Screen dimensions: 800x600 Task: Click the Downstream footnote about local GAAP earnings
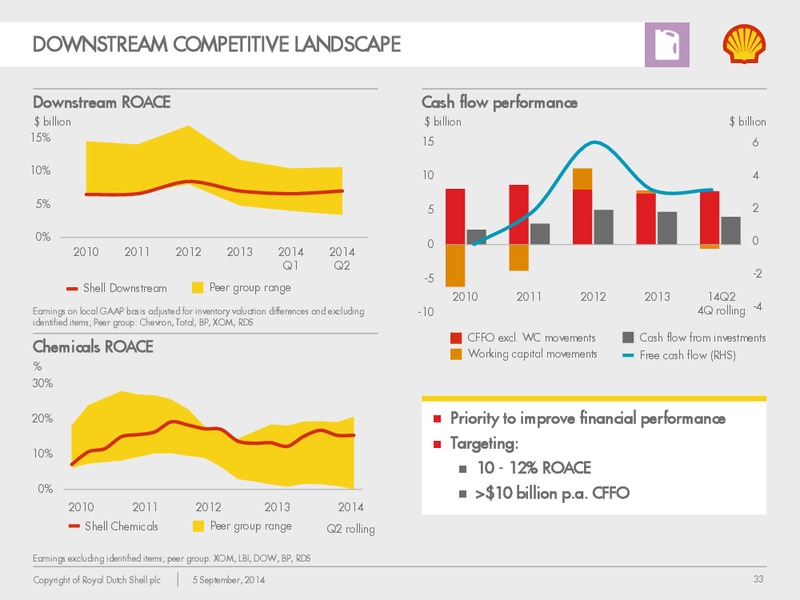pos(198,317)
